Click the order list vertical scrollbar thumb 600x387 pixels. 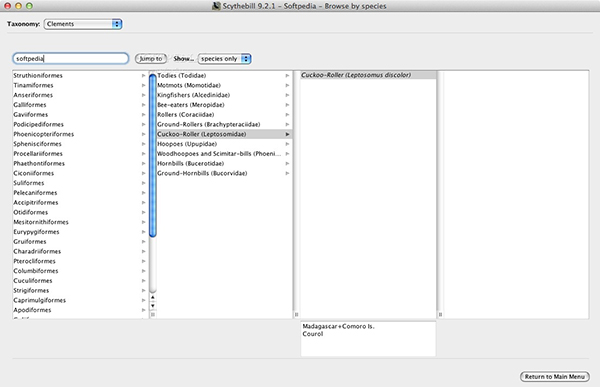[153, 155]
